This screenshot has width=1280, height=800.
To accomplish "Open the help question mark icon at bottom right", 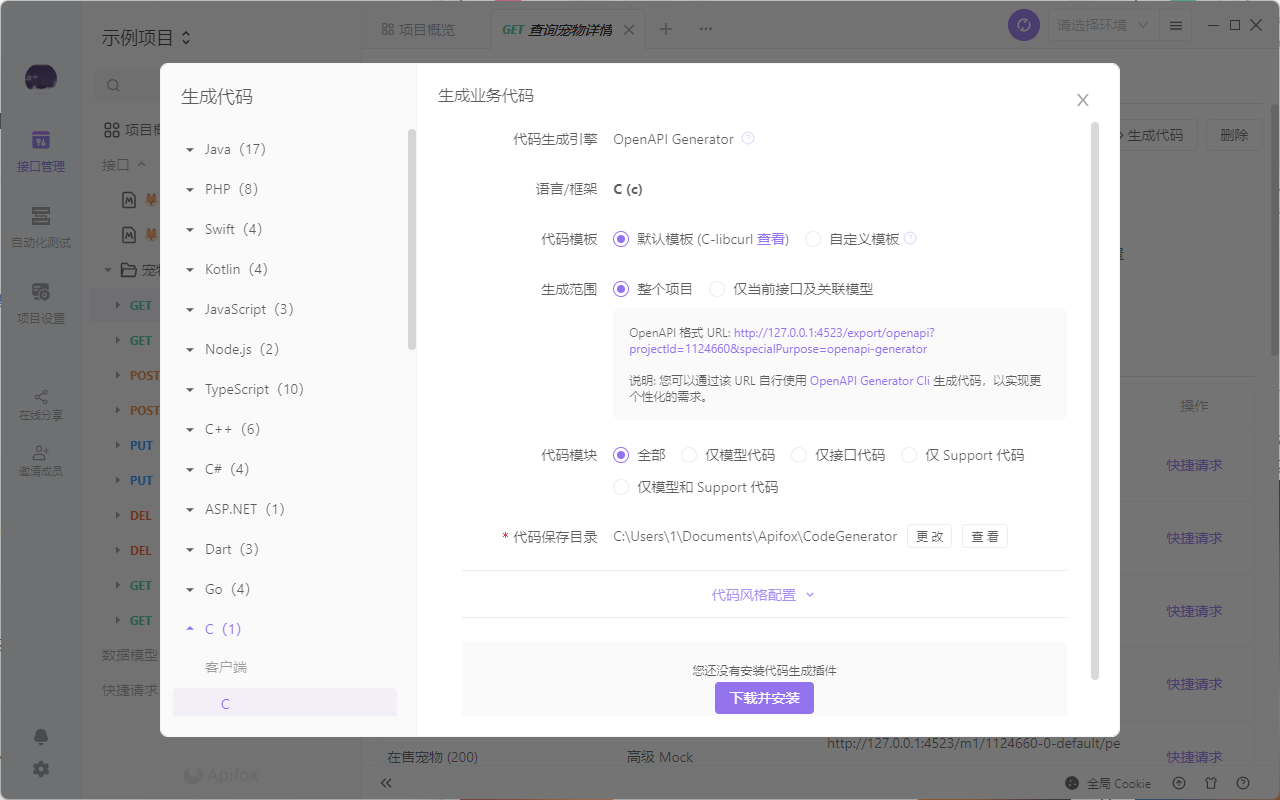I will coord(1241,783).
